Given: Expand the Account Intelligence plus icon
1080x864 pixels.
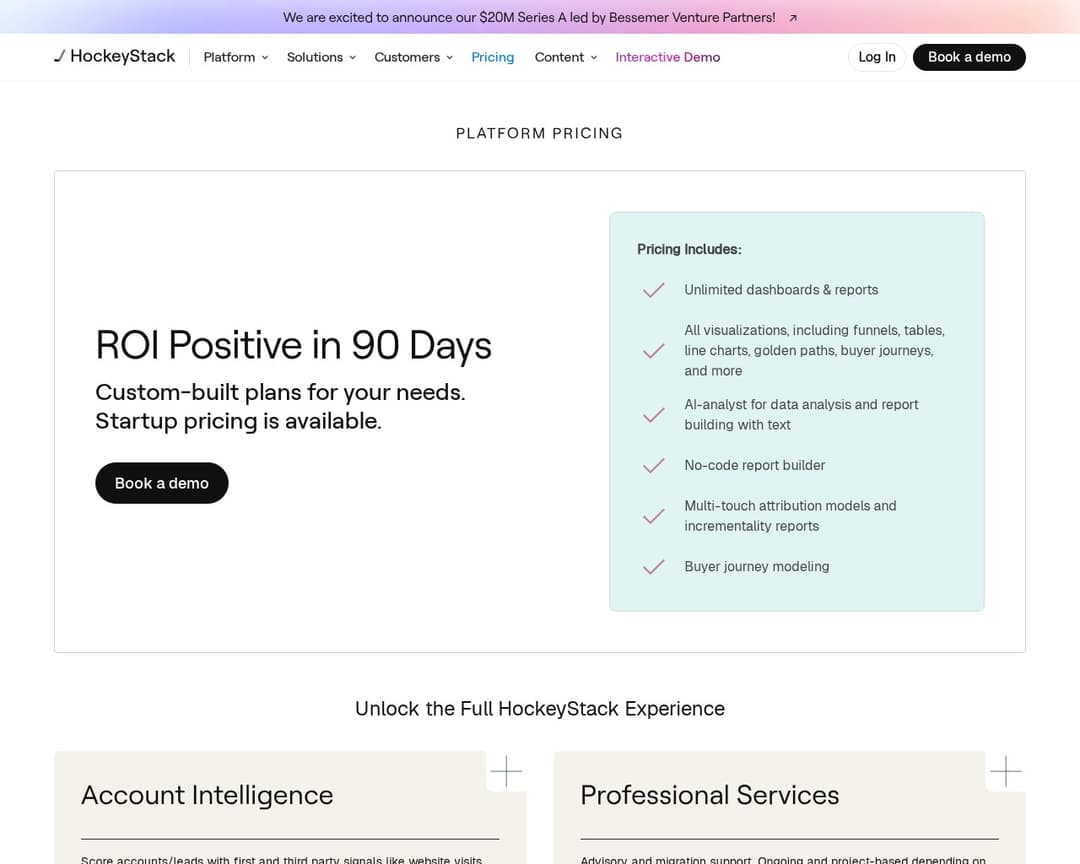Looking at the screenshot, I should click(506, 771).
